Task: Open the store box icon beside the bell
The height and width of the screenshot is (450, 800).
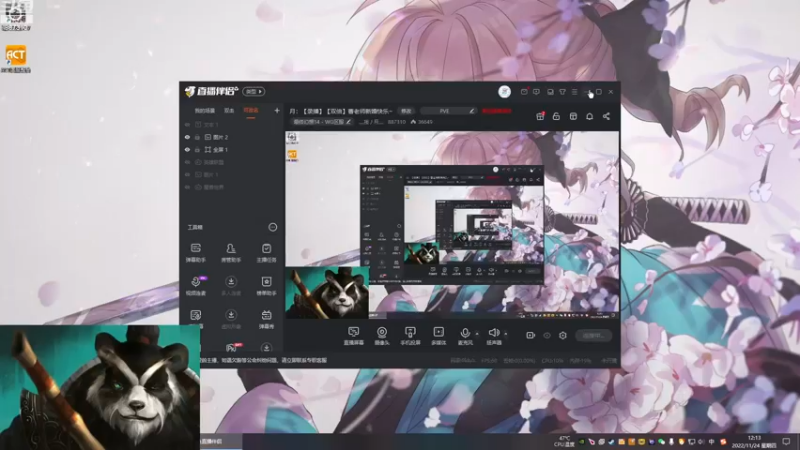Action: [x=573, y=116]
